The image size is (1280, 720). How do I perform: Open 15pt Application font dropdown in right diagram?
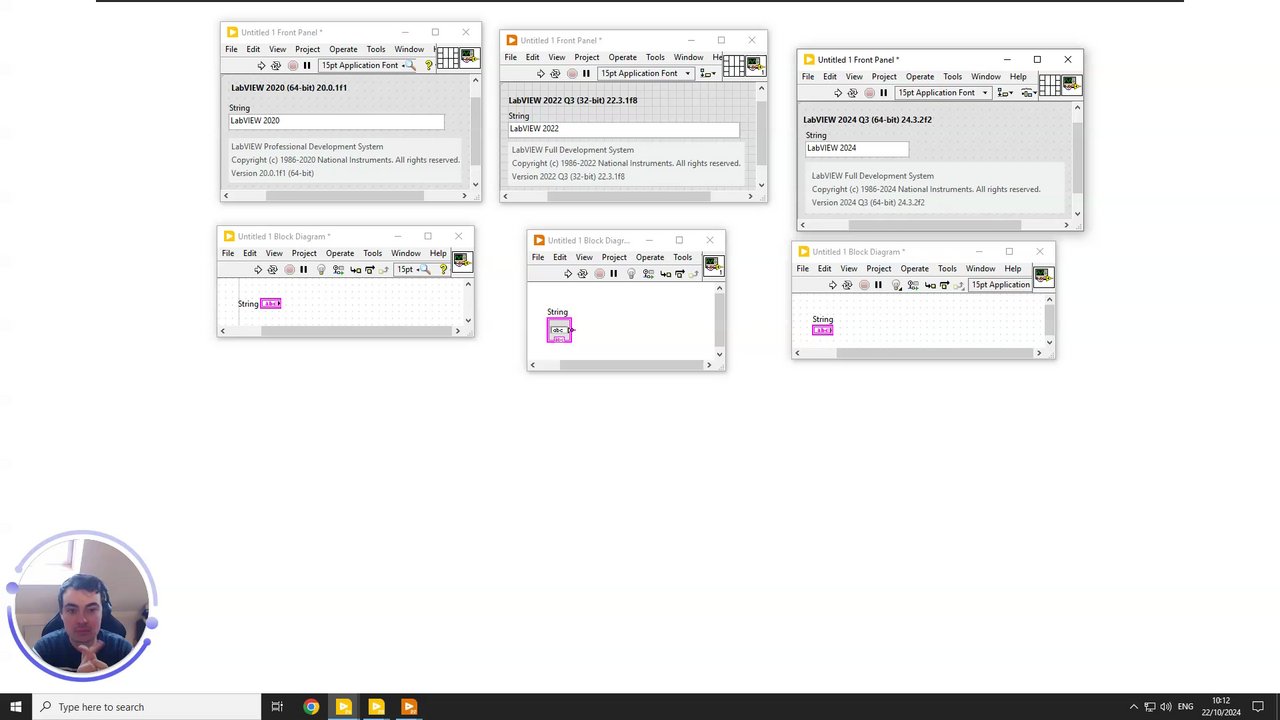coord(1000,285)
